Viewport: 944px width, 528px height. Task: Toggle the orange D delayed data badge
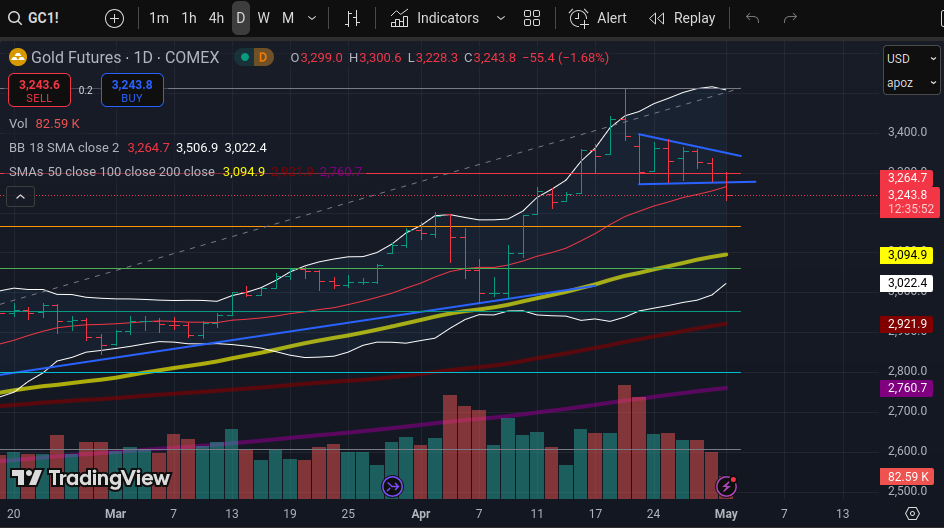[x=263, y=58]
